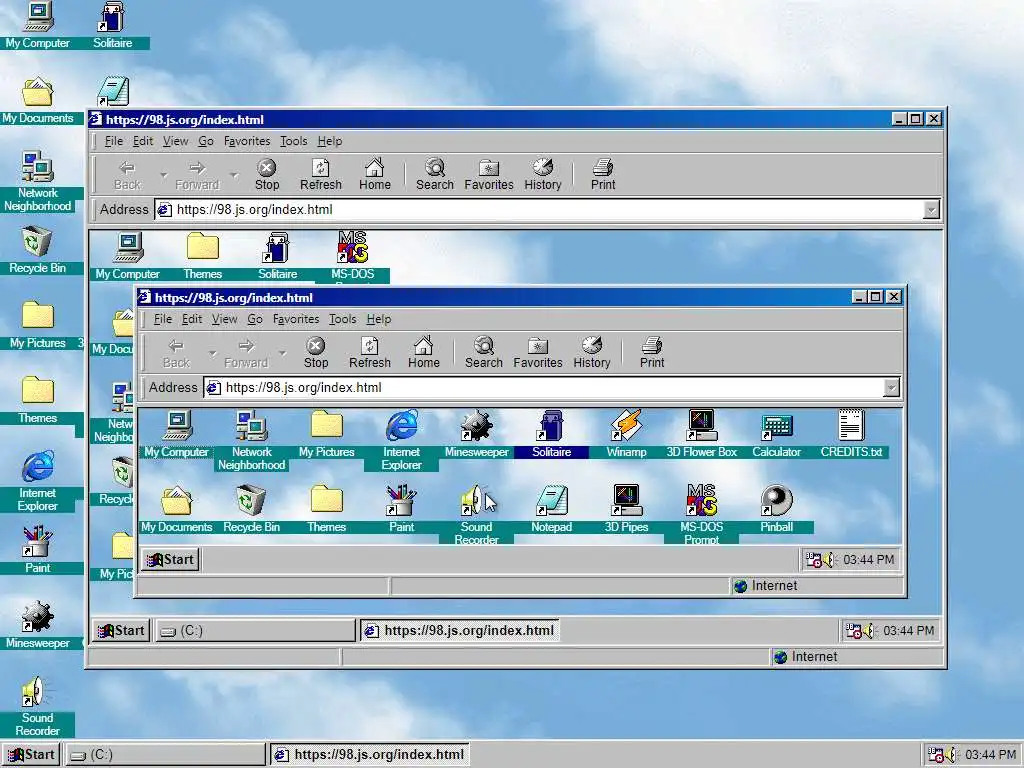Click the innermost nested Start button
The image size is (1024, 768).
(x=170, y=560)
